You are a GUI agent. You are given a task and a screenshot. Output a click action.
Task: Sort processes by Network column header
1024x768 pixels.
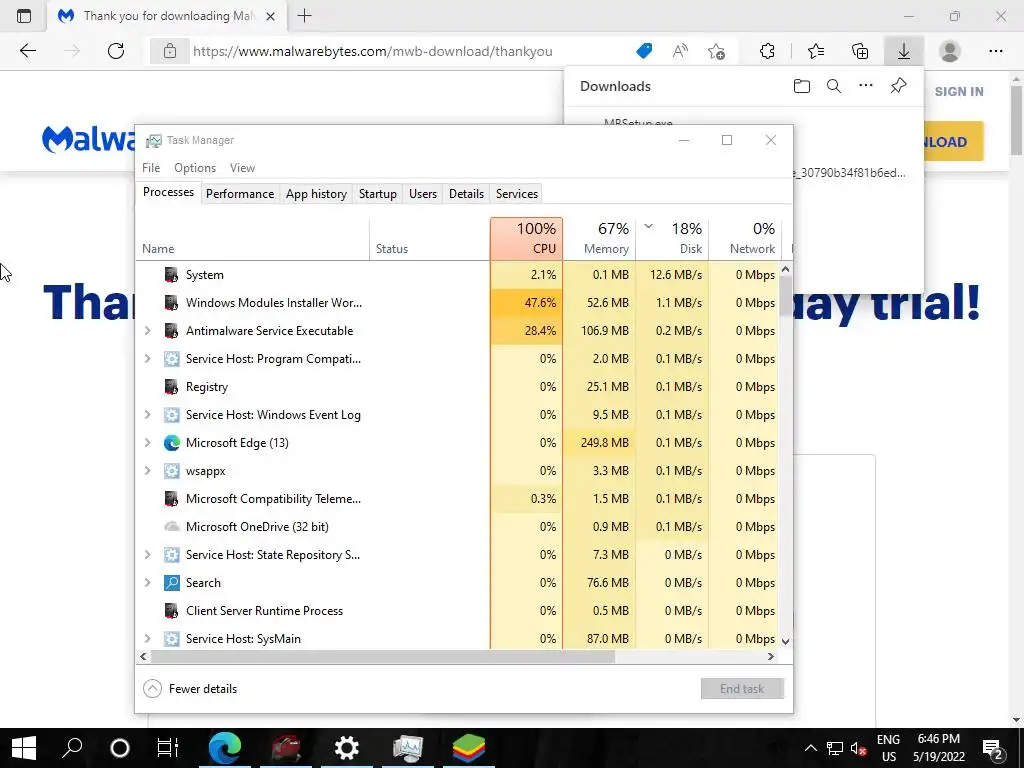click(746, 238)
